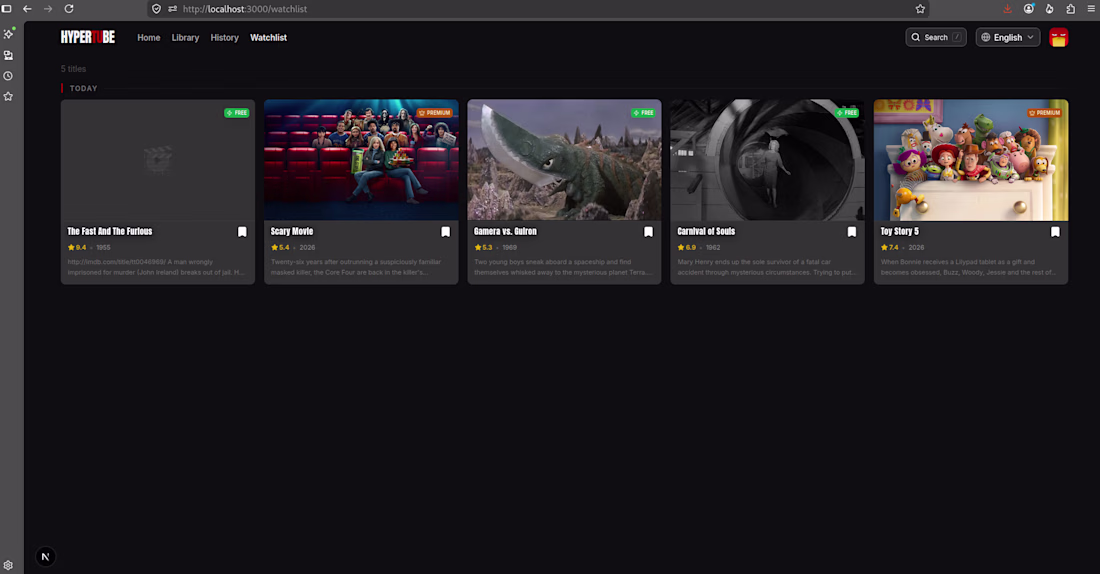Click the Carnival of Souls title

tap(706, 231)
